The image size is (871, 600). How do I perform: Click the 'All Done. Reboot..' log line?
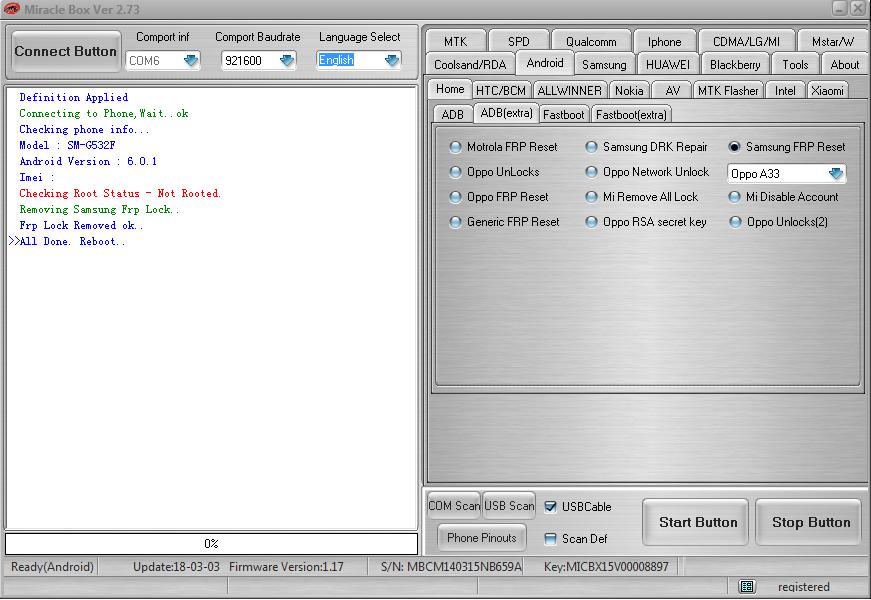(x=72, y=242)
